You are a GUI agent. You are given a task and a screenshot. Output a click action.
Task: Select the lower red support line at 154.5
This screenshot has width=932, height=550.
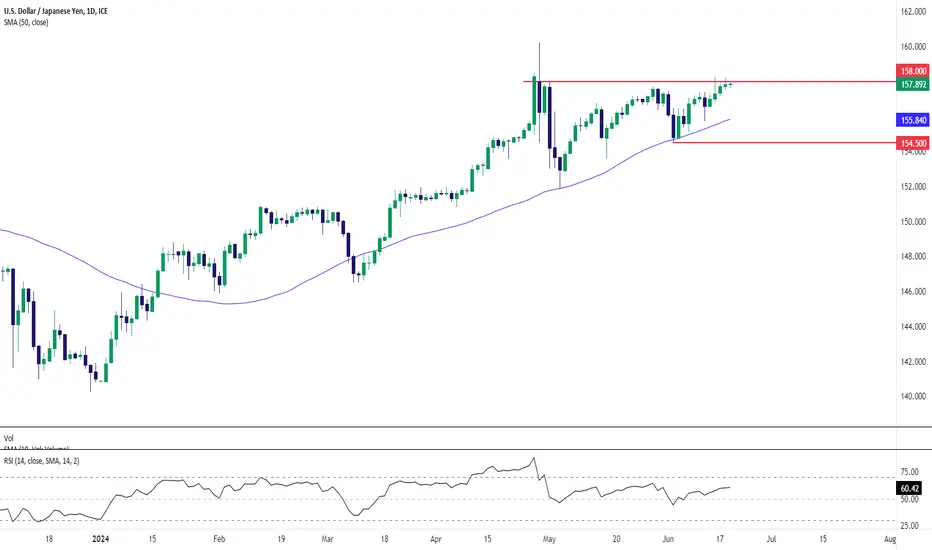[x=784, y=143]
